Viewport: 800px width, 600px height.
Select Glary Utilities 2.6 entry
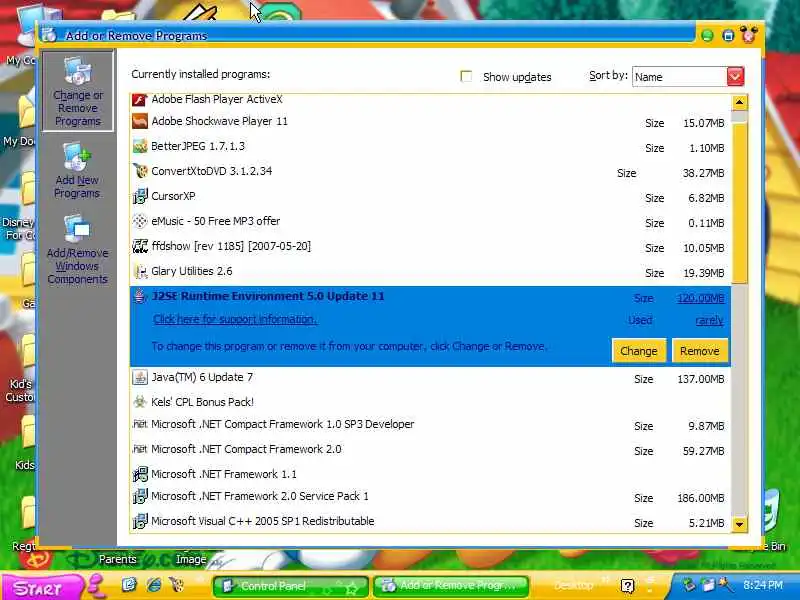[431, 271]
